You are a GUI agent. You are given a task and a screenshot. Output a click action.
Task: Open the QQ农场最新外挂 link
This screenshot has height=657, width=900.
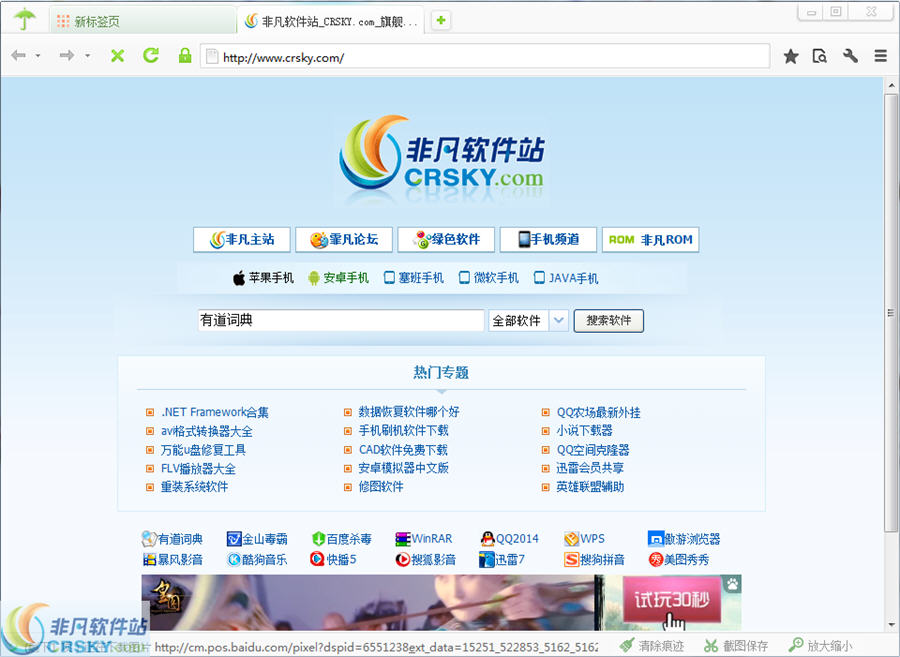[599, 412]
